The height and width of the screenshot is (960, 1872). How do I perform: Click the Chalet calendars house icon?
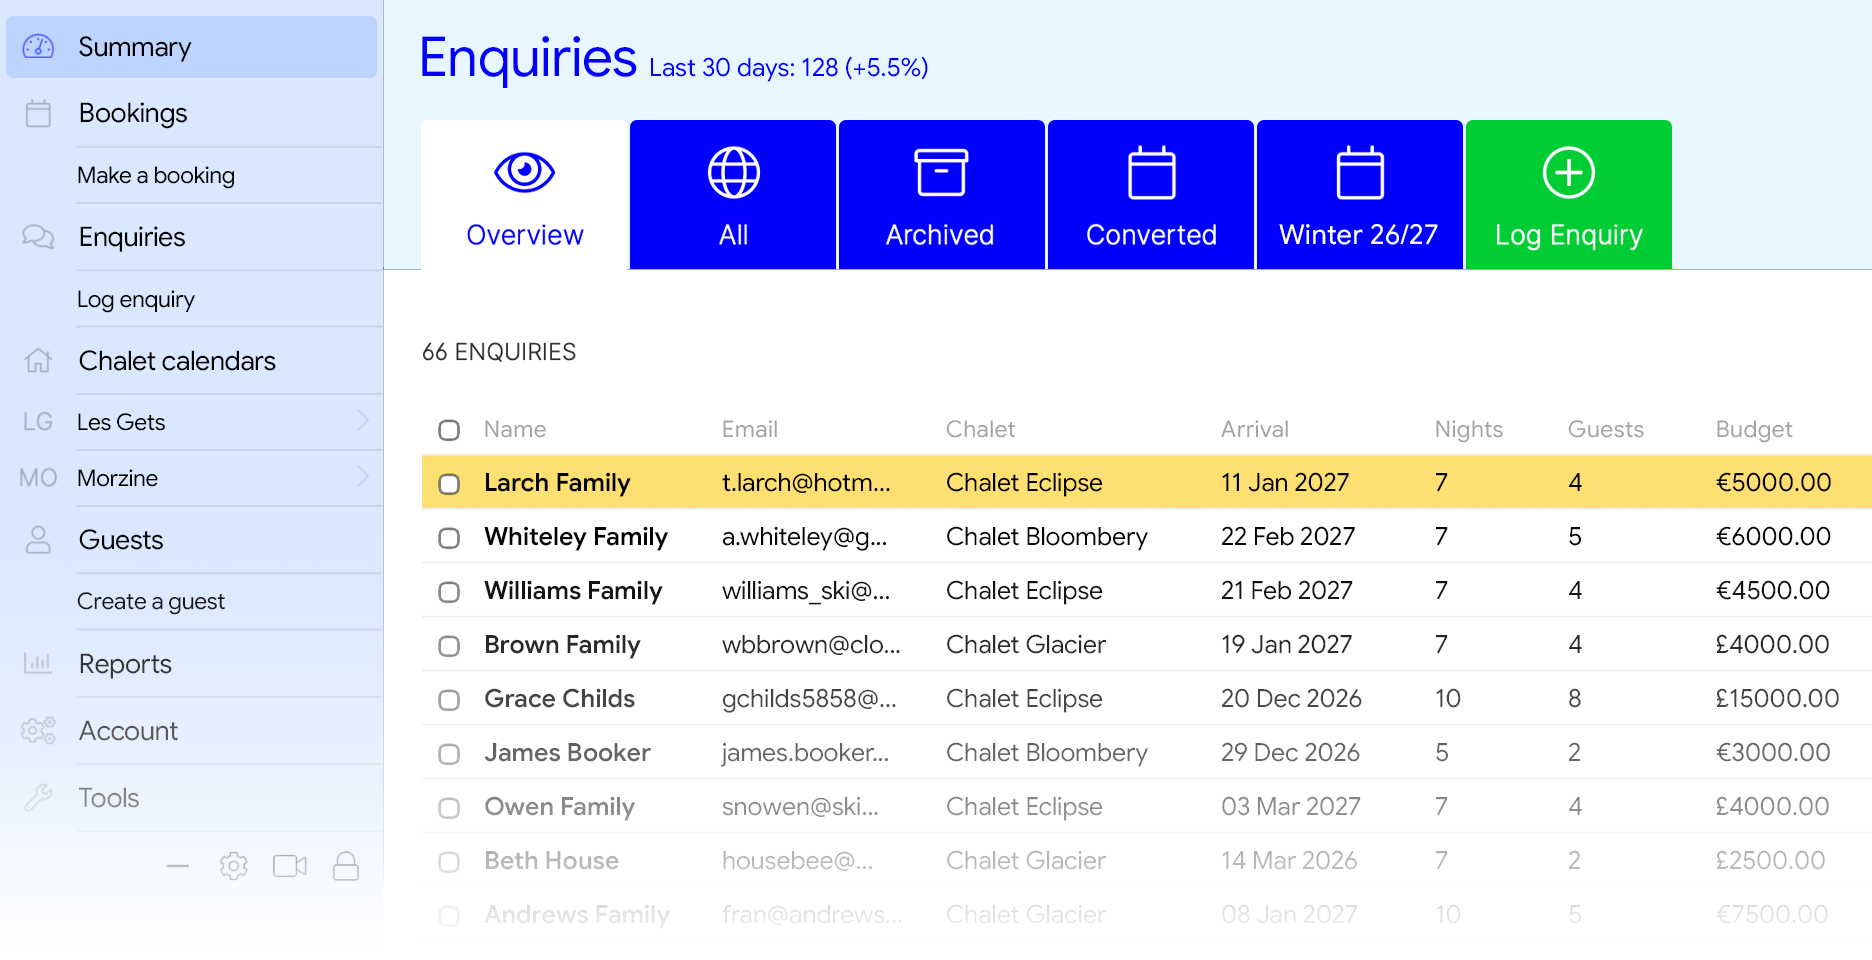click(x=38, y=360)
